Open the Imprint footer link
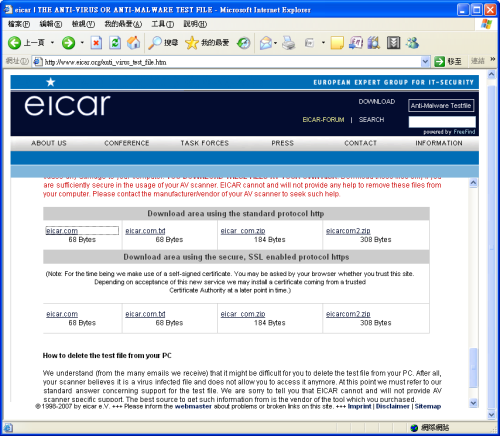 coord(359,406)
